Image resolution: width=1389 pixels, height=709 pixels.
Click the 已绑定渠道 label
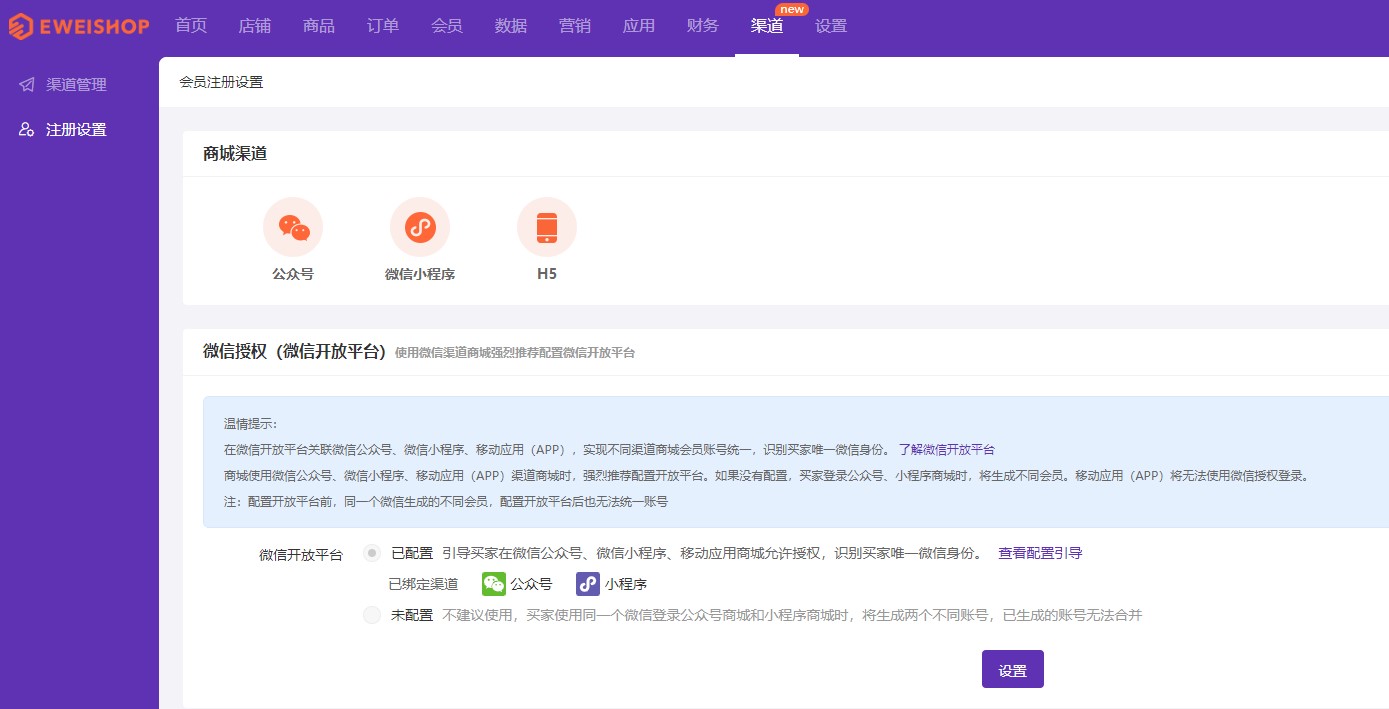(423, 585)
